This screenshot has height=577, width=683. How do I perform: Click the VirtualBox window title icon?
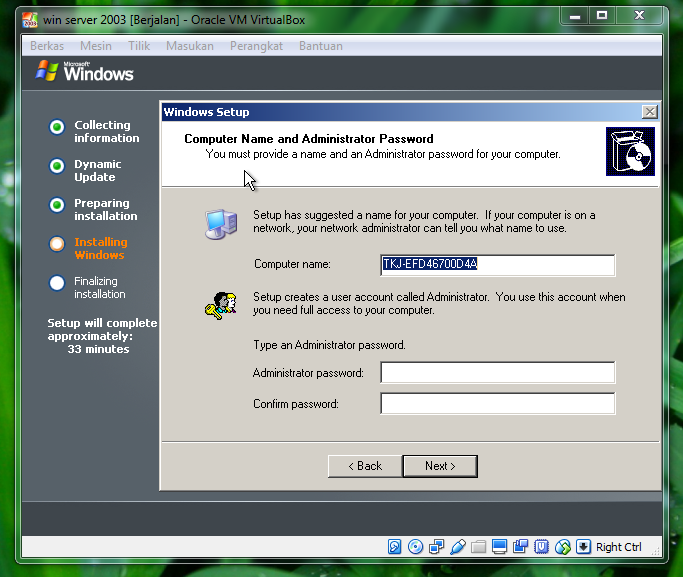[x=30, y=20]
